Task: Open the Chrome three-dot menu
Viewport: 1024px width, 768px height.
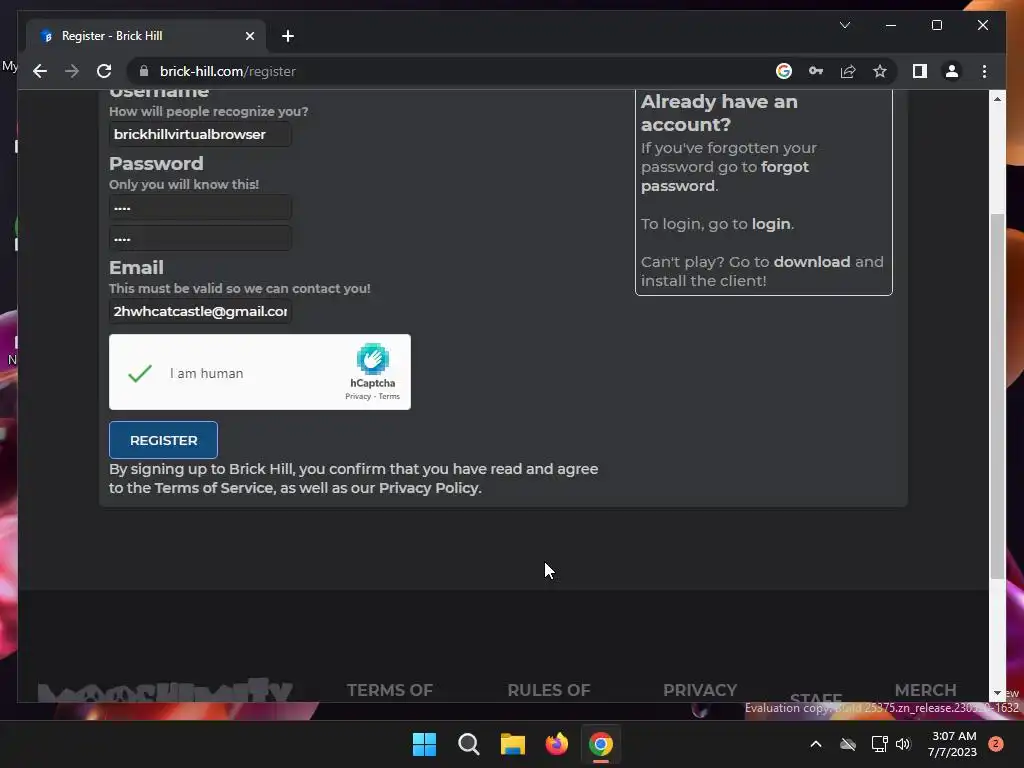Action: tap(984, 71)
